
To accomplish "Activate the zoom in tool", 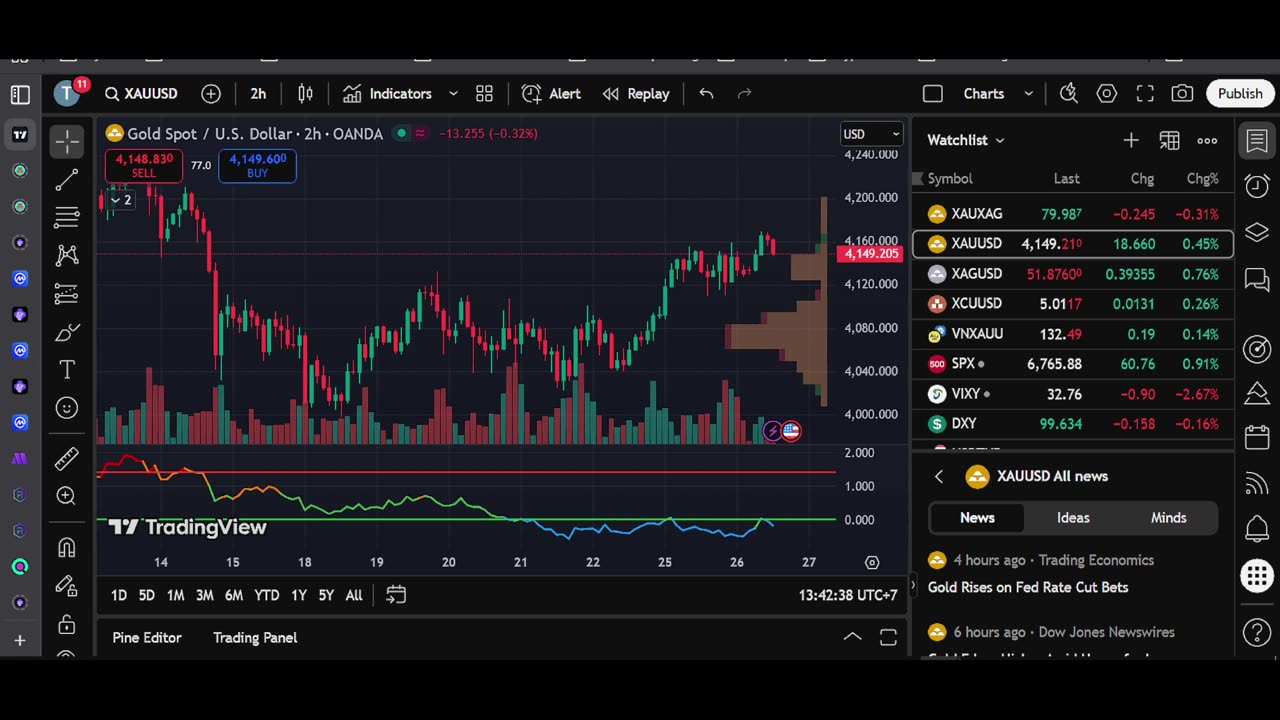I will [x=67, y=496].
